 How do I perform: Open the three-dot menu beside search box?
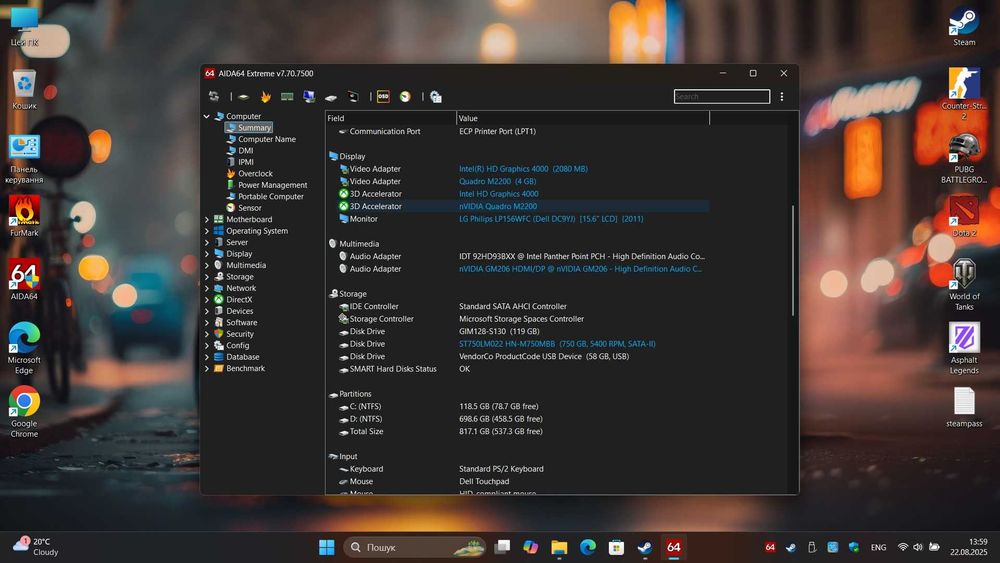pyautogui.click(x=782, y=96)
